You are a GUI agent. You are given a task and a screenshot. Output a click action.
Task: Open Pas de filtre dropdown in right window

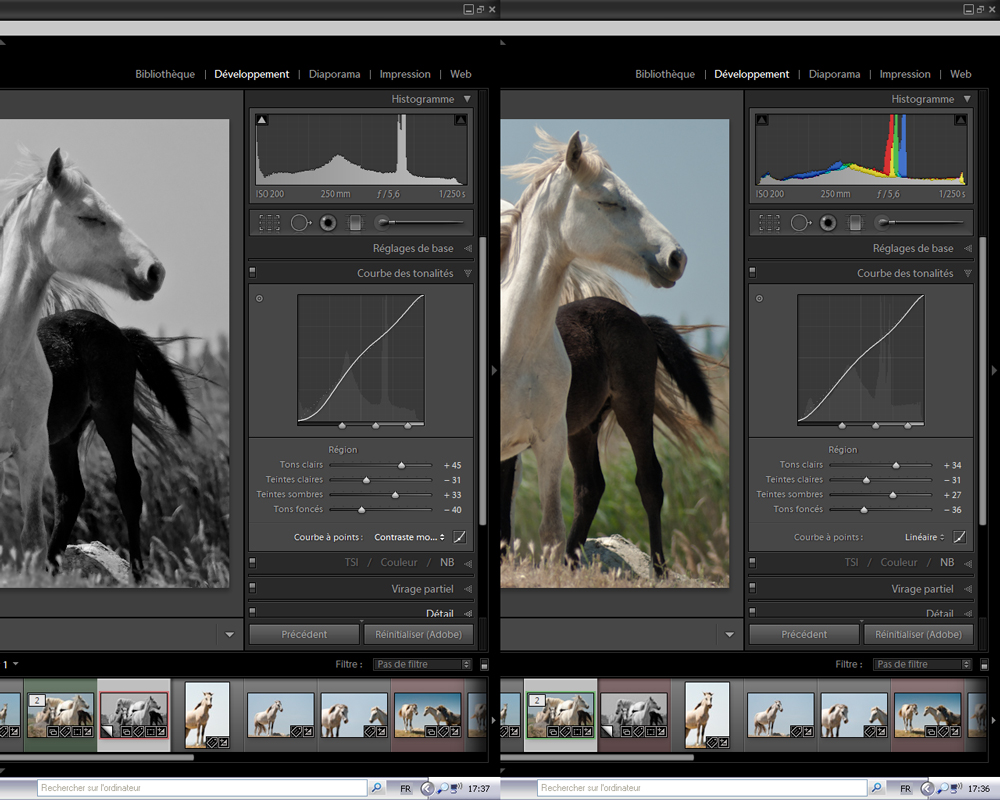tap(922, 665)
